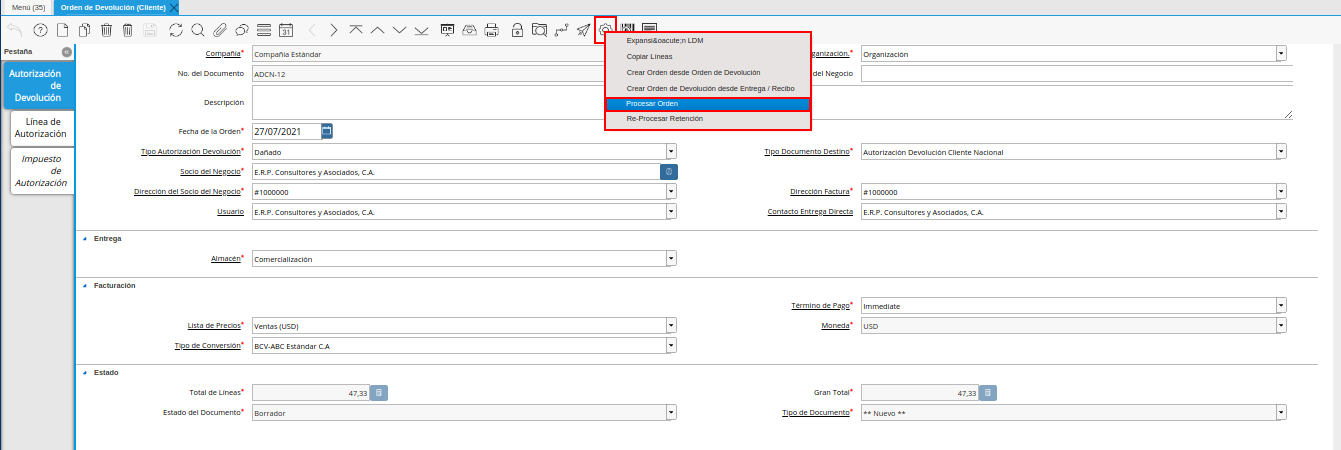Select Procesar Orden menu entry
1341x450 pixels.
click(x=708, y=103)
